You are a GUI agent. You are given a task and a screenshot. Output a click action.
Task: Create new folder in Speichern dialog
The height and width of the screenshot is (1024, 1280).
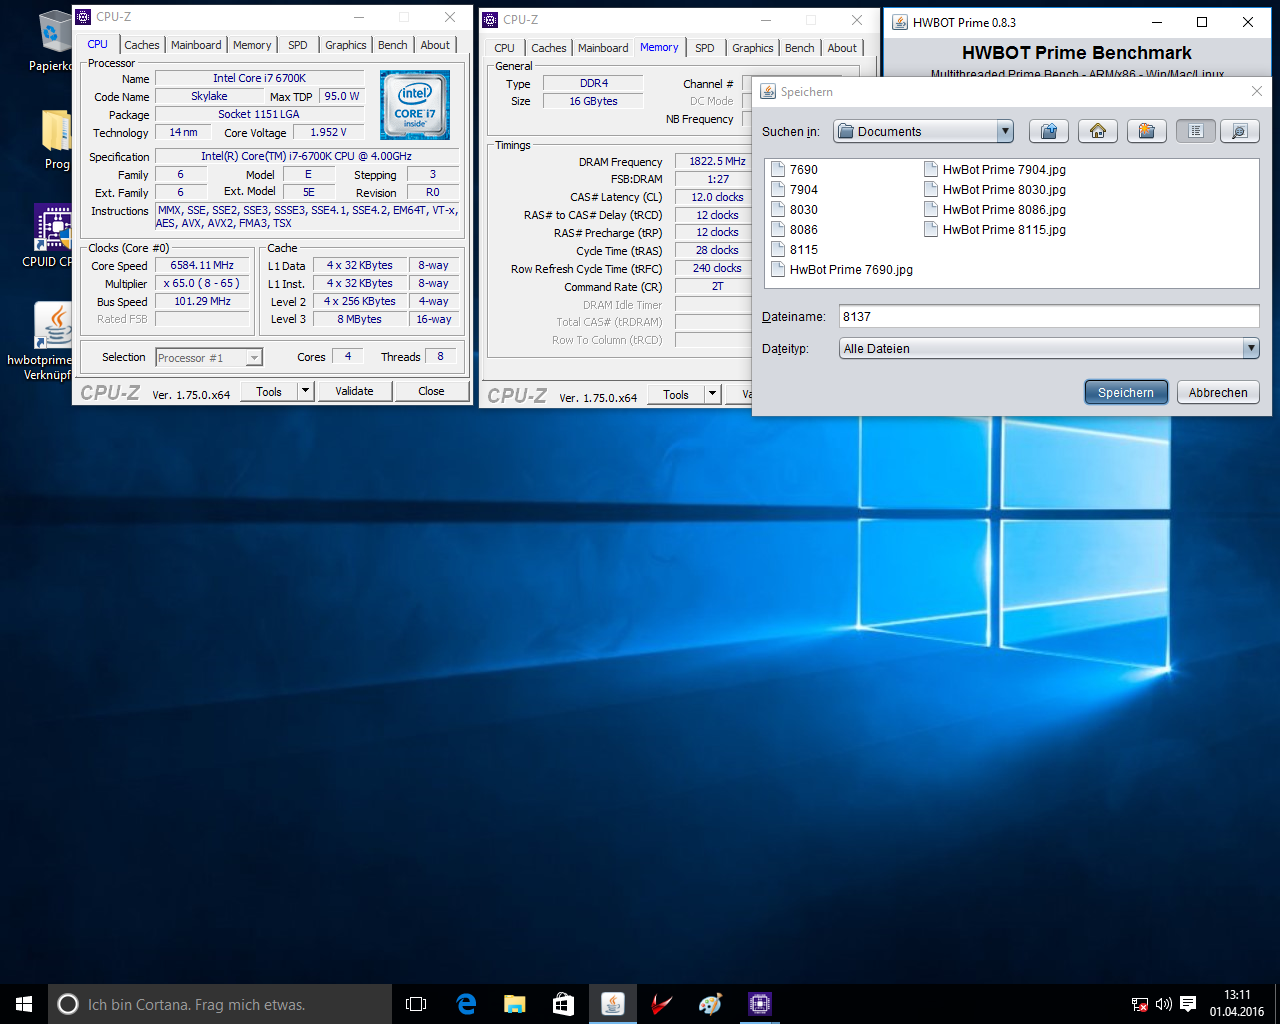click(1146, 131)
